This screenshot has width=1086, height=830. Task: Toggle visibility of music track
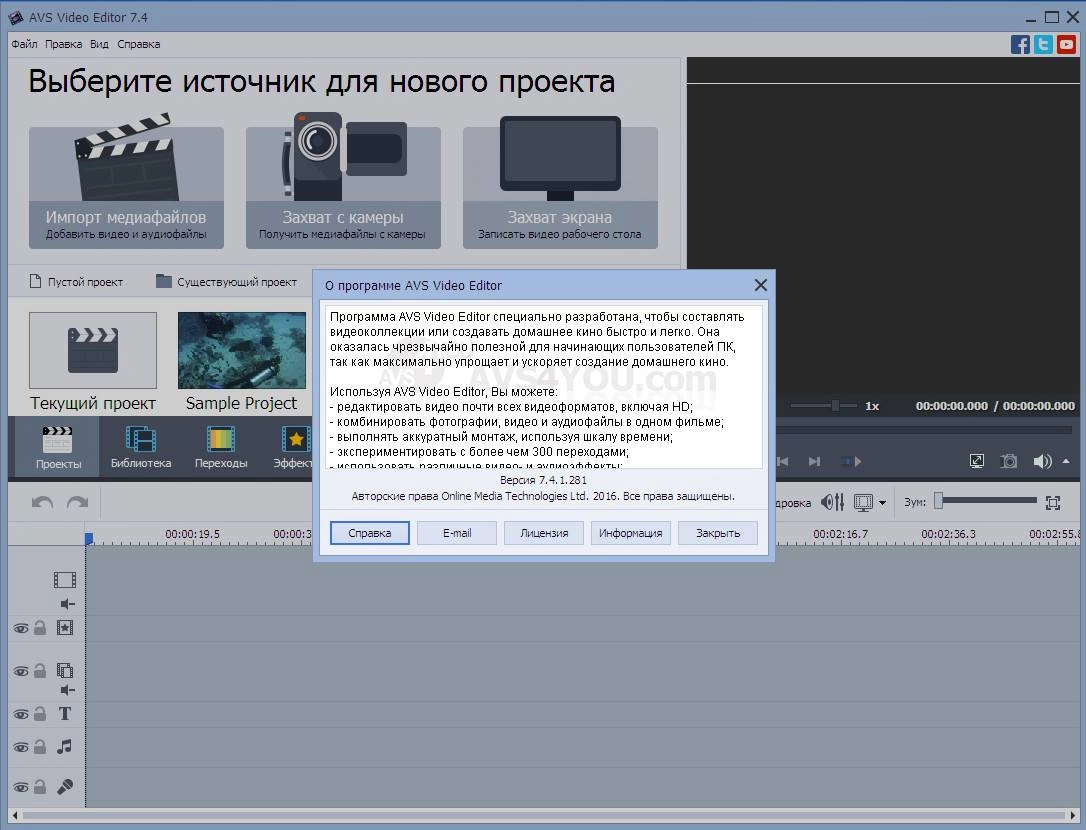pos(21,748)
